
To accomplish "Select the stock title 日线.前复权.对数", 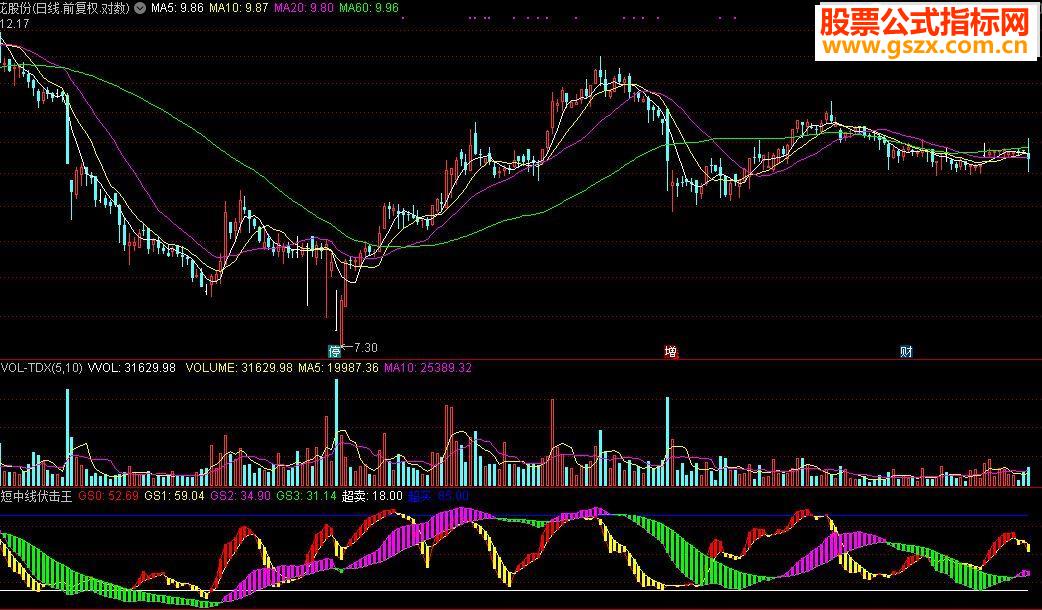I will pos(65,9).
